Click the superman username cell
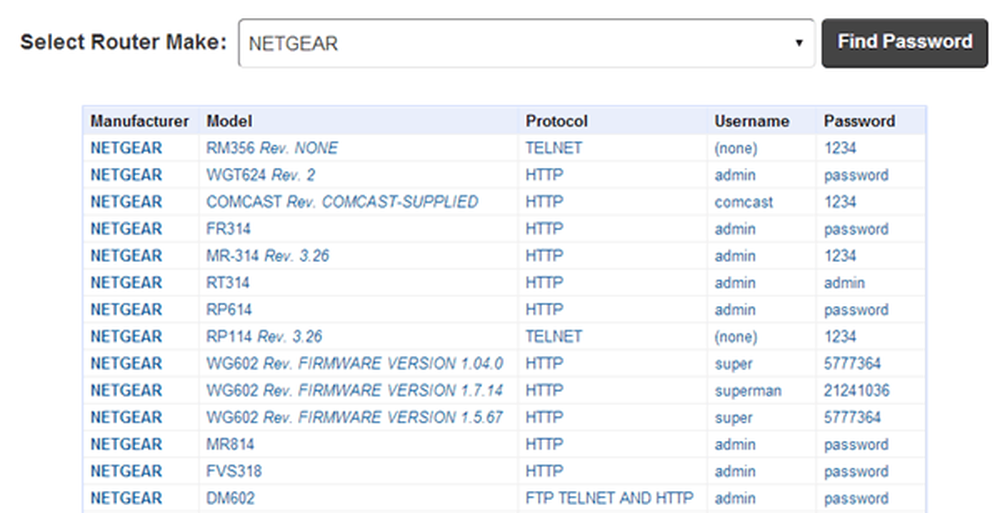1000x513 pixels. [x=747, y=390]
